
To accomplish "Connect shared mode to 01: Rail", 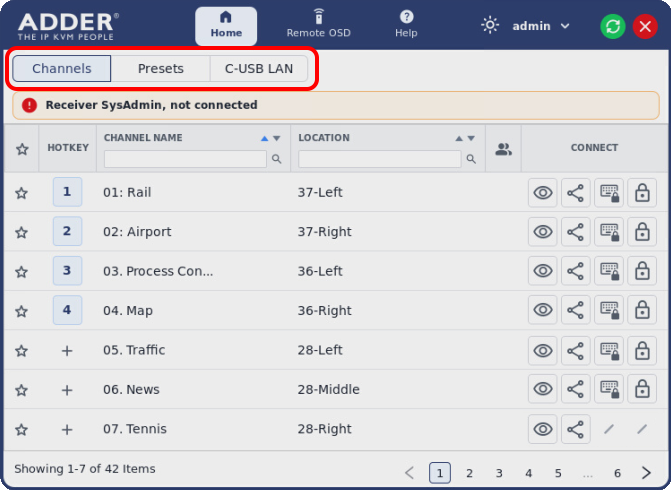I will [576, 193].
